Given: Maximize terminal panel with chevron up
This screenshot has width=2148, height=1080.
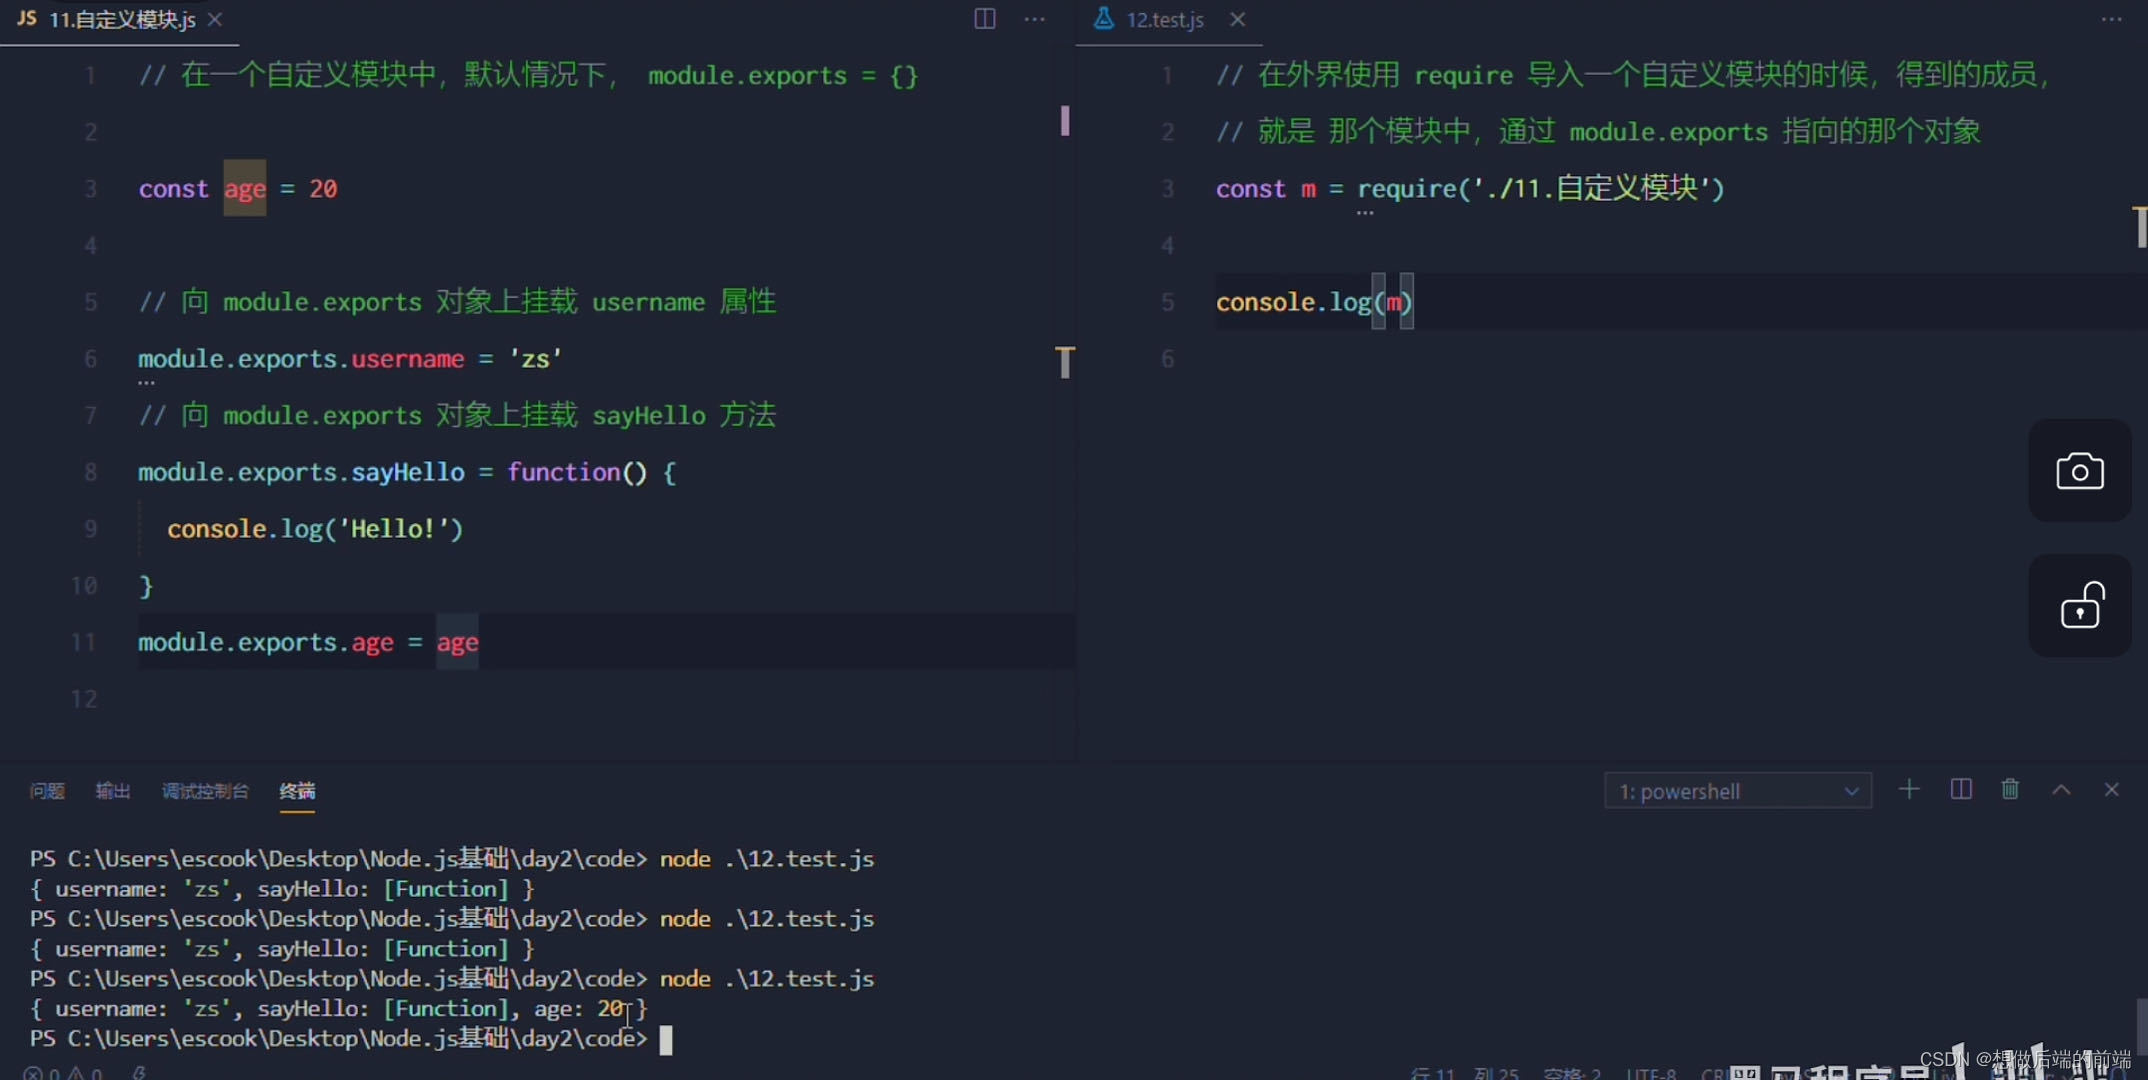Looking at the screenshot, I should coord(2061,790).
